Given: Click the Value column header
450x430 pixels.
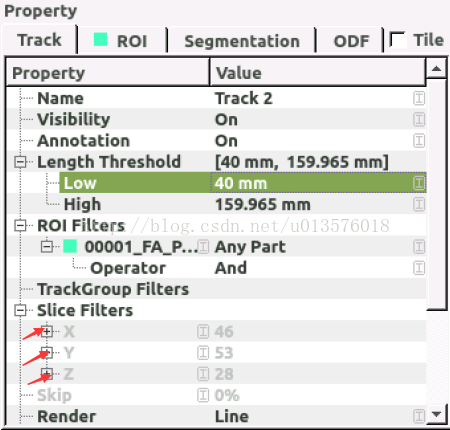Looking at the screenshot, I should (x=318, y=72).
